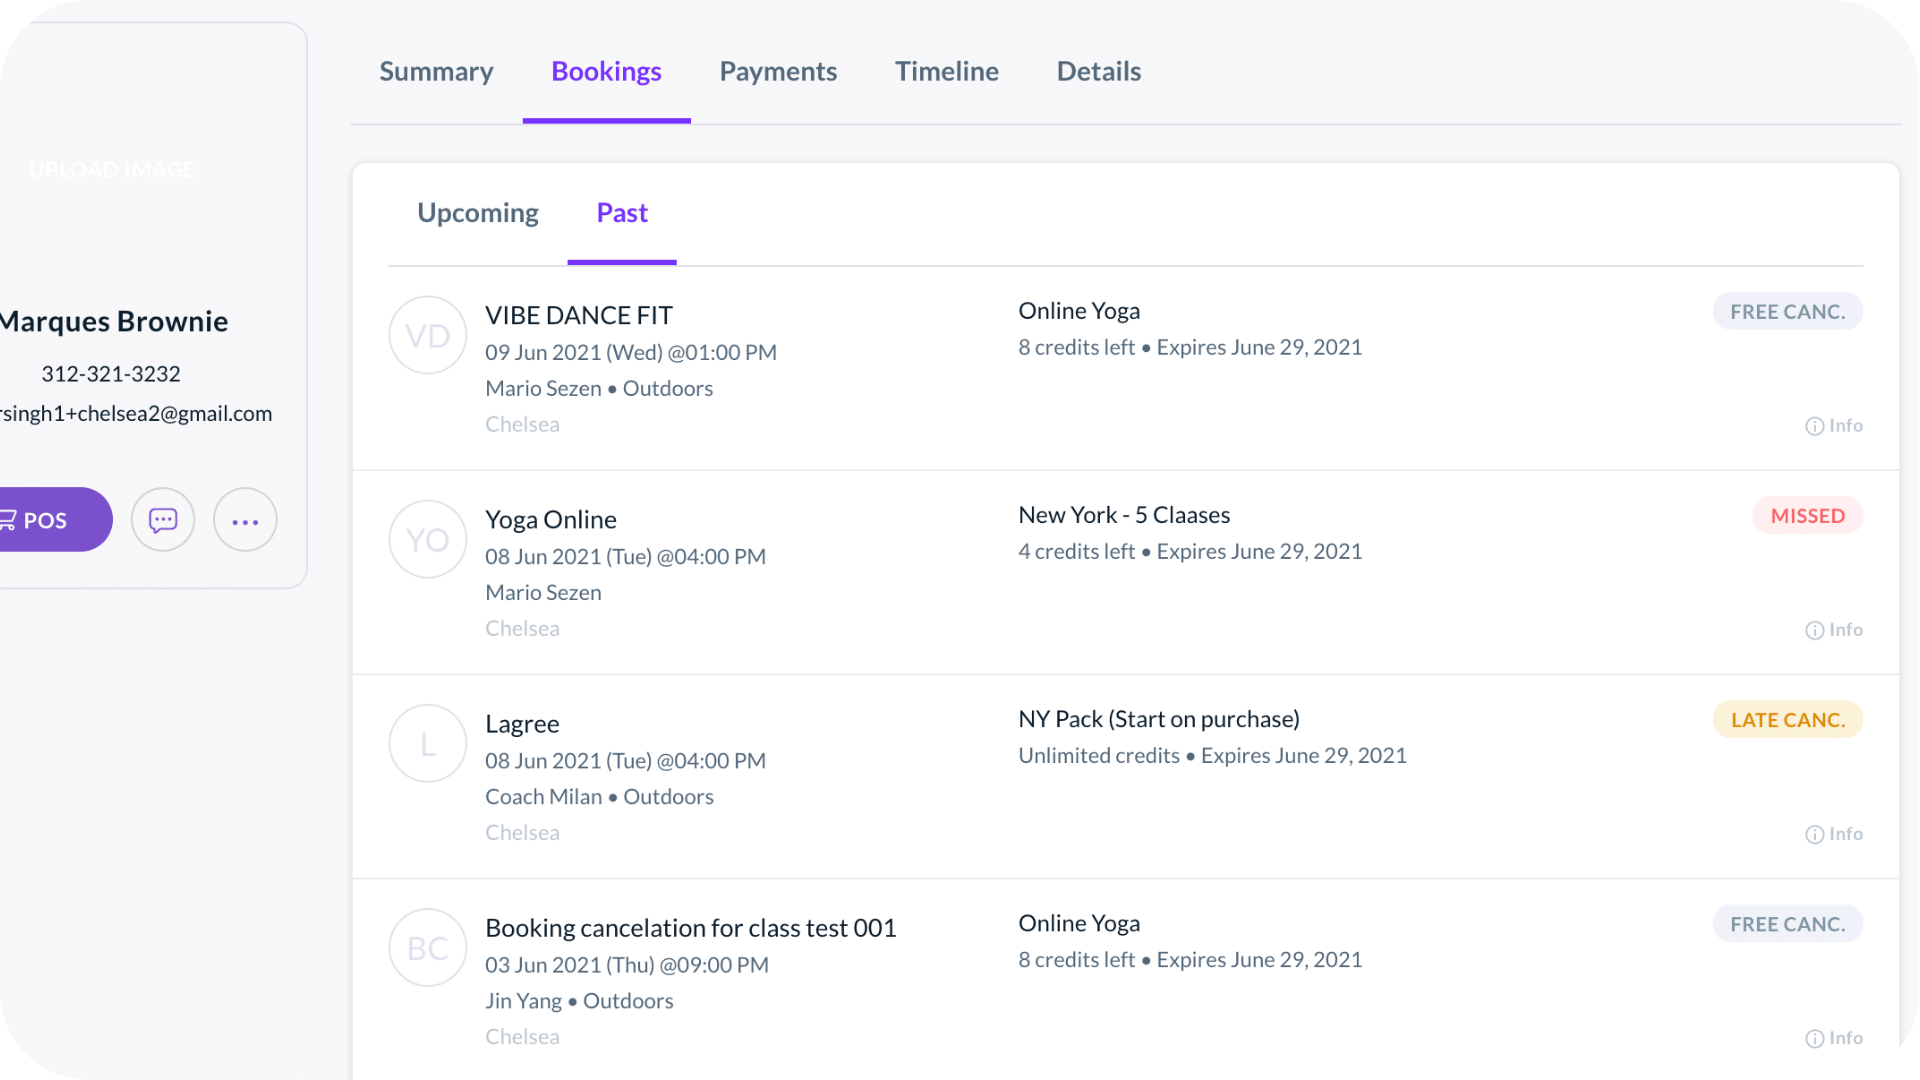The image size is (1920, 1080).
Task: Open the Yoga Online class title
Action: coord(551,520)
